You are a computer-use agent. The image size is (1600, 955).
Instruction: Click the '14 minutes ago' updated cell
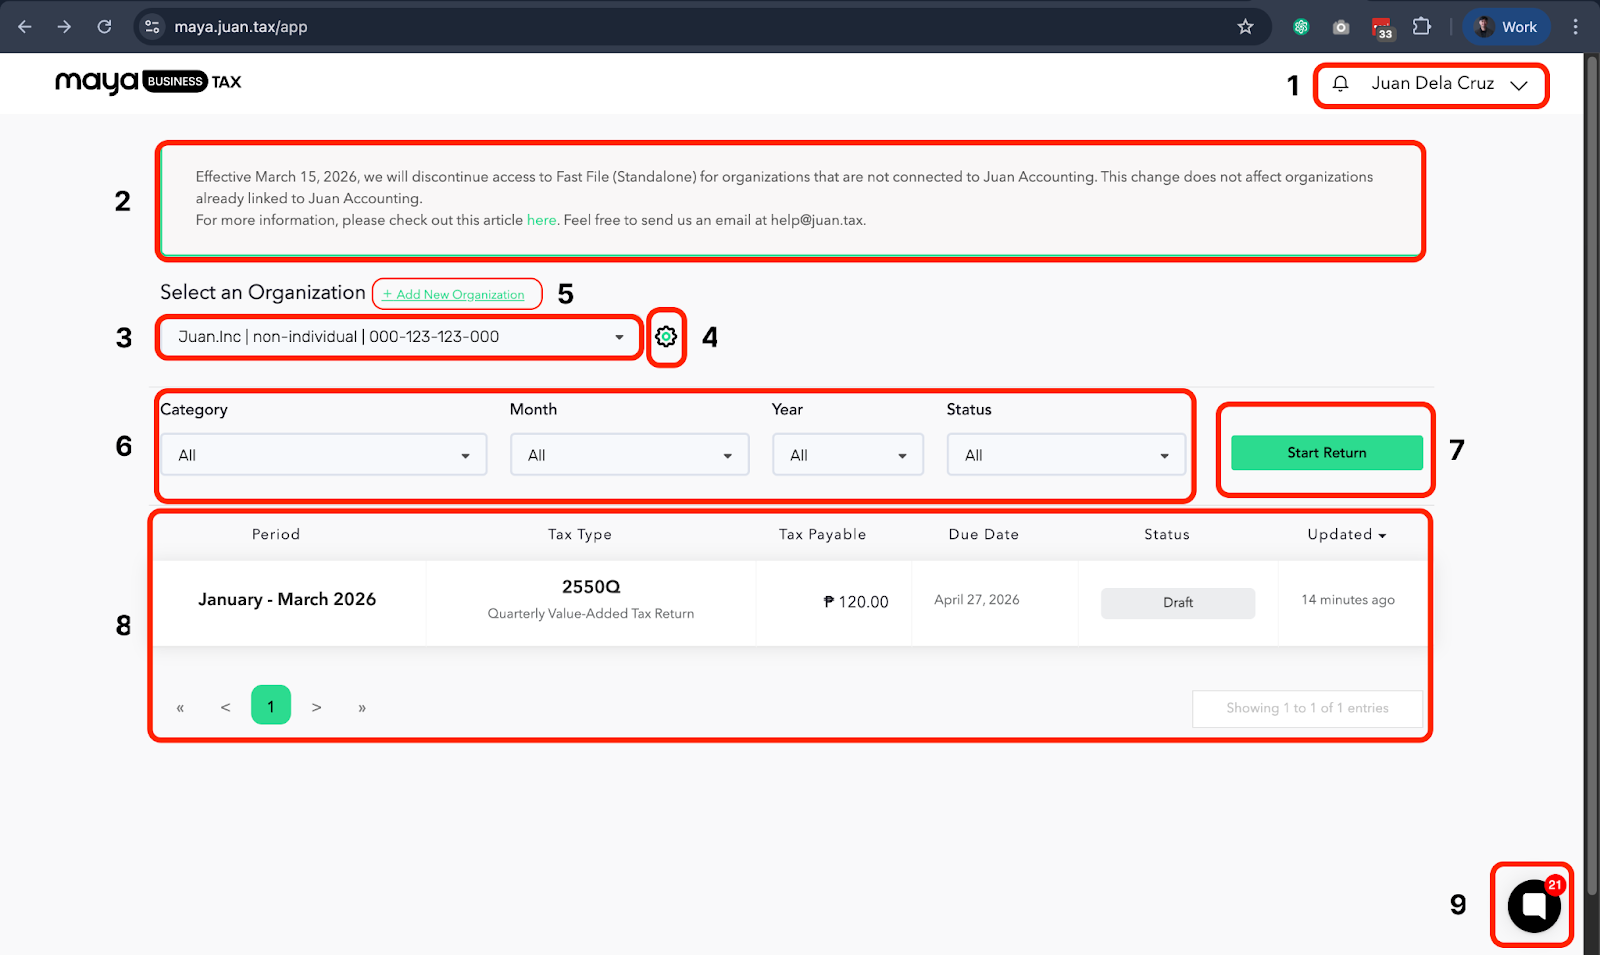[x=1348, y=600]
